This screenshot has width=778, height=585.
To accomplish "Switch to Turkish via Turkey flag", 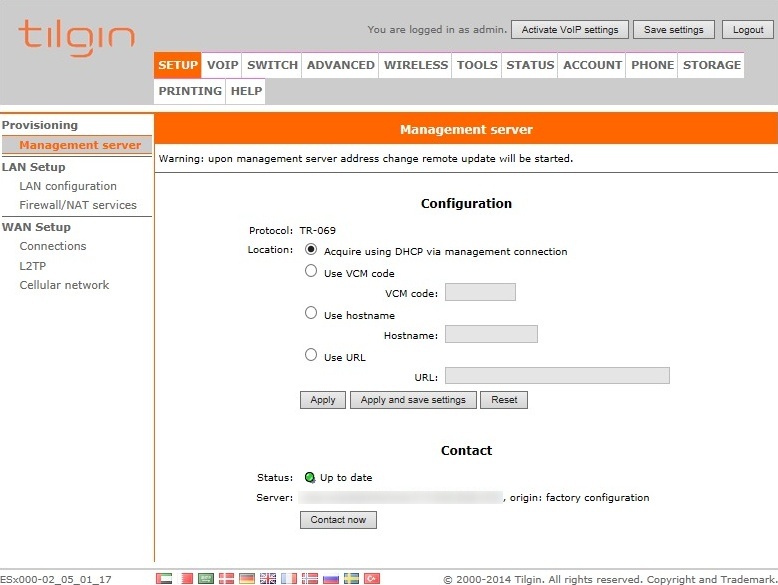I will (x=372, y=578).
